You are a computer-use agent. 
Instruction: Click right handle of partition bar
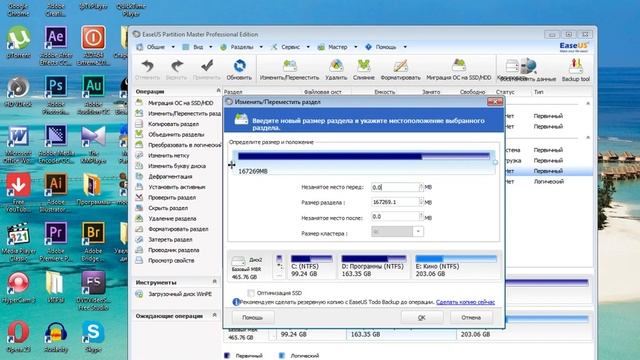coord(495,162)
